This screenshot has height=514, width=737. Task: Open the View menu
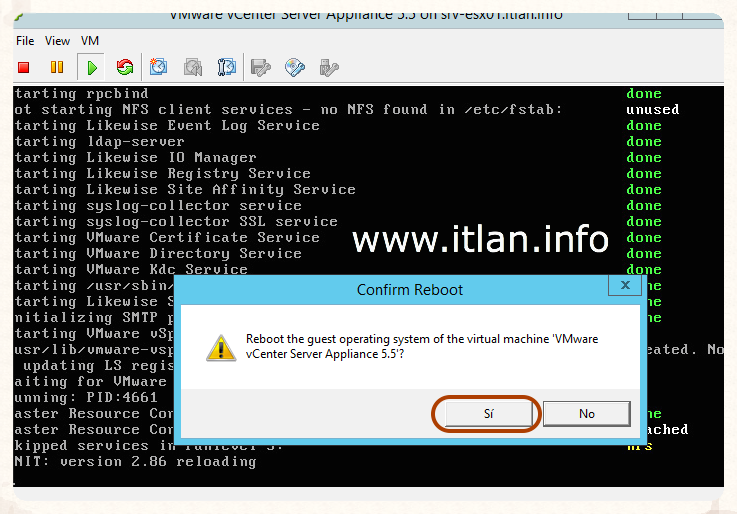[57, 41]
